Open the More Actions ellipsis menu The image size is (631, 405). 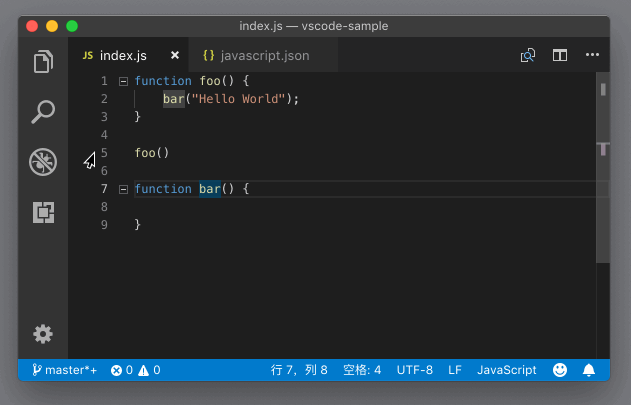coord(592,56)
